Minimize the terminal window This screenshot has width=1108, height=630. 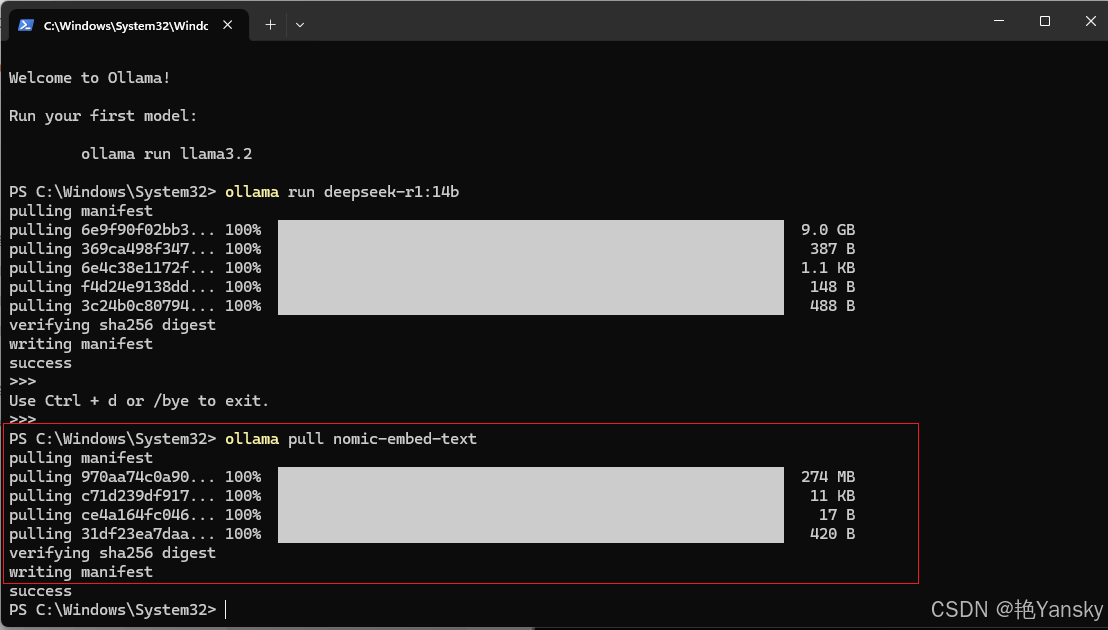[x=998, y=22]
